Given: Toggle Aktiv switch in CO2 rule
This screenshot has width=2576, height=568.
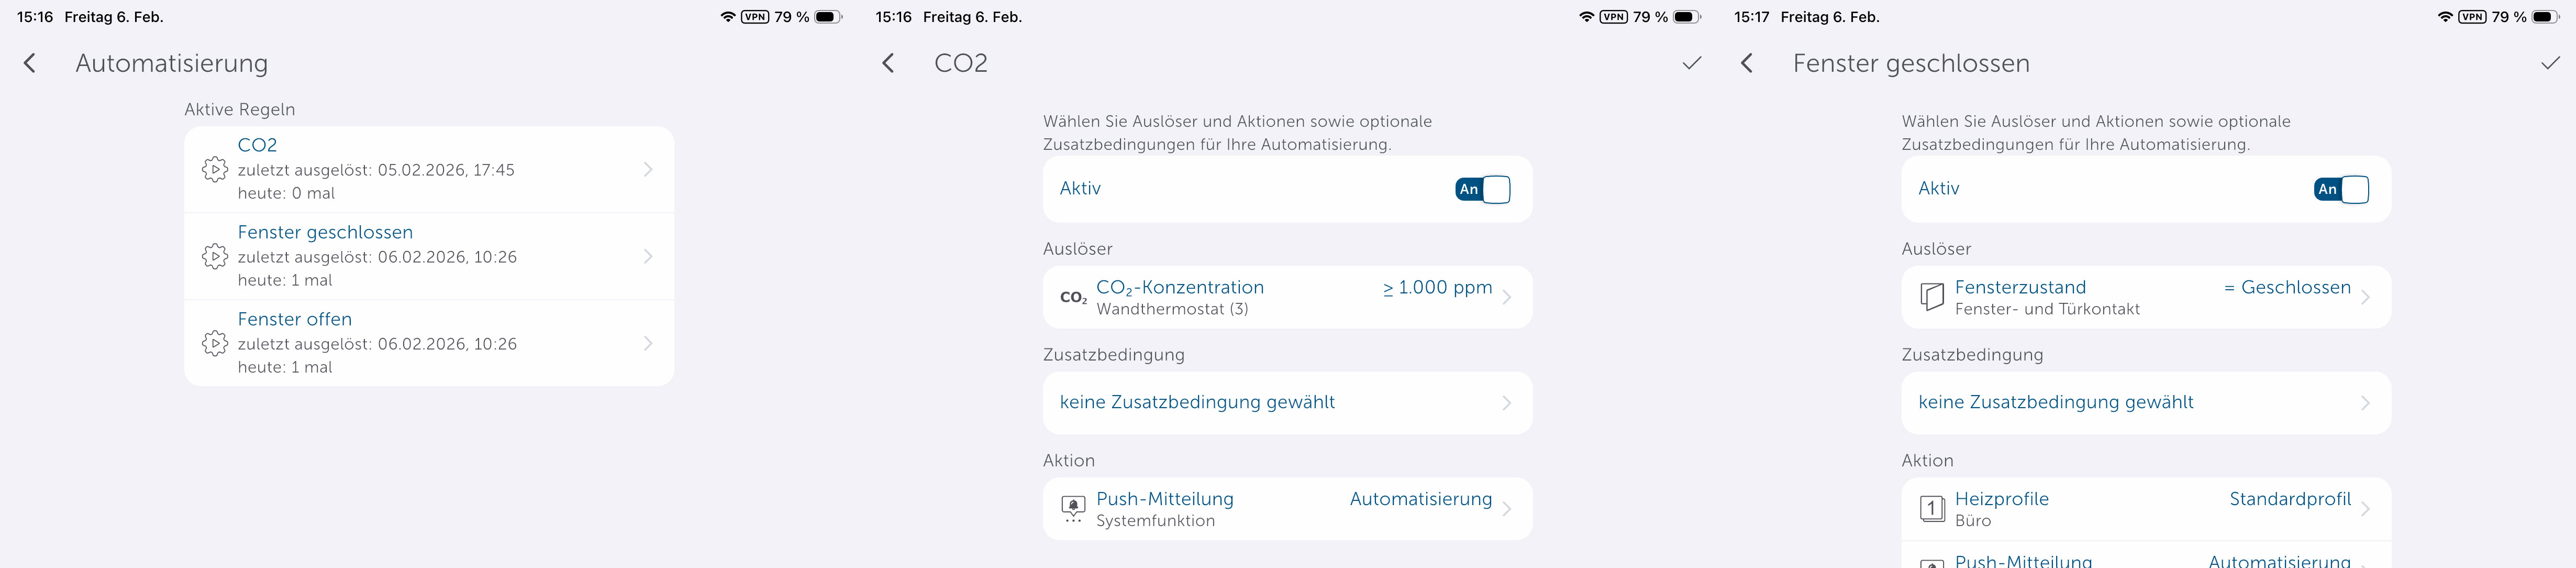Looking at the screenshot, I should 1482,189.
